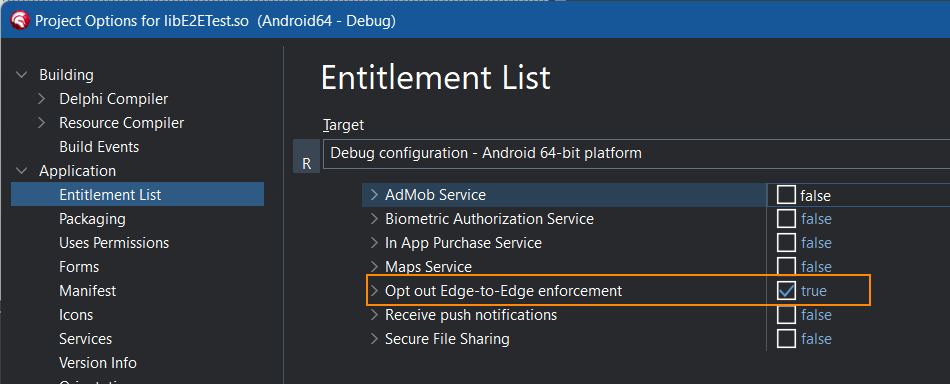Click Receive push notifications label
950x384 pixels.
tap(471, 315)
